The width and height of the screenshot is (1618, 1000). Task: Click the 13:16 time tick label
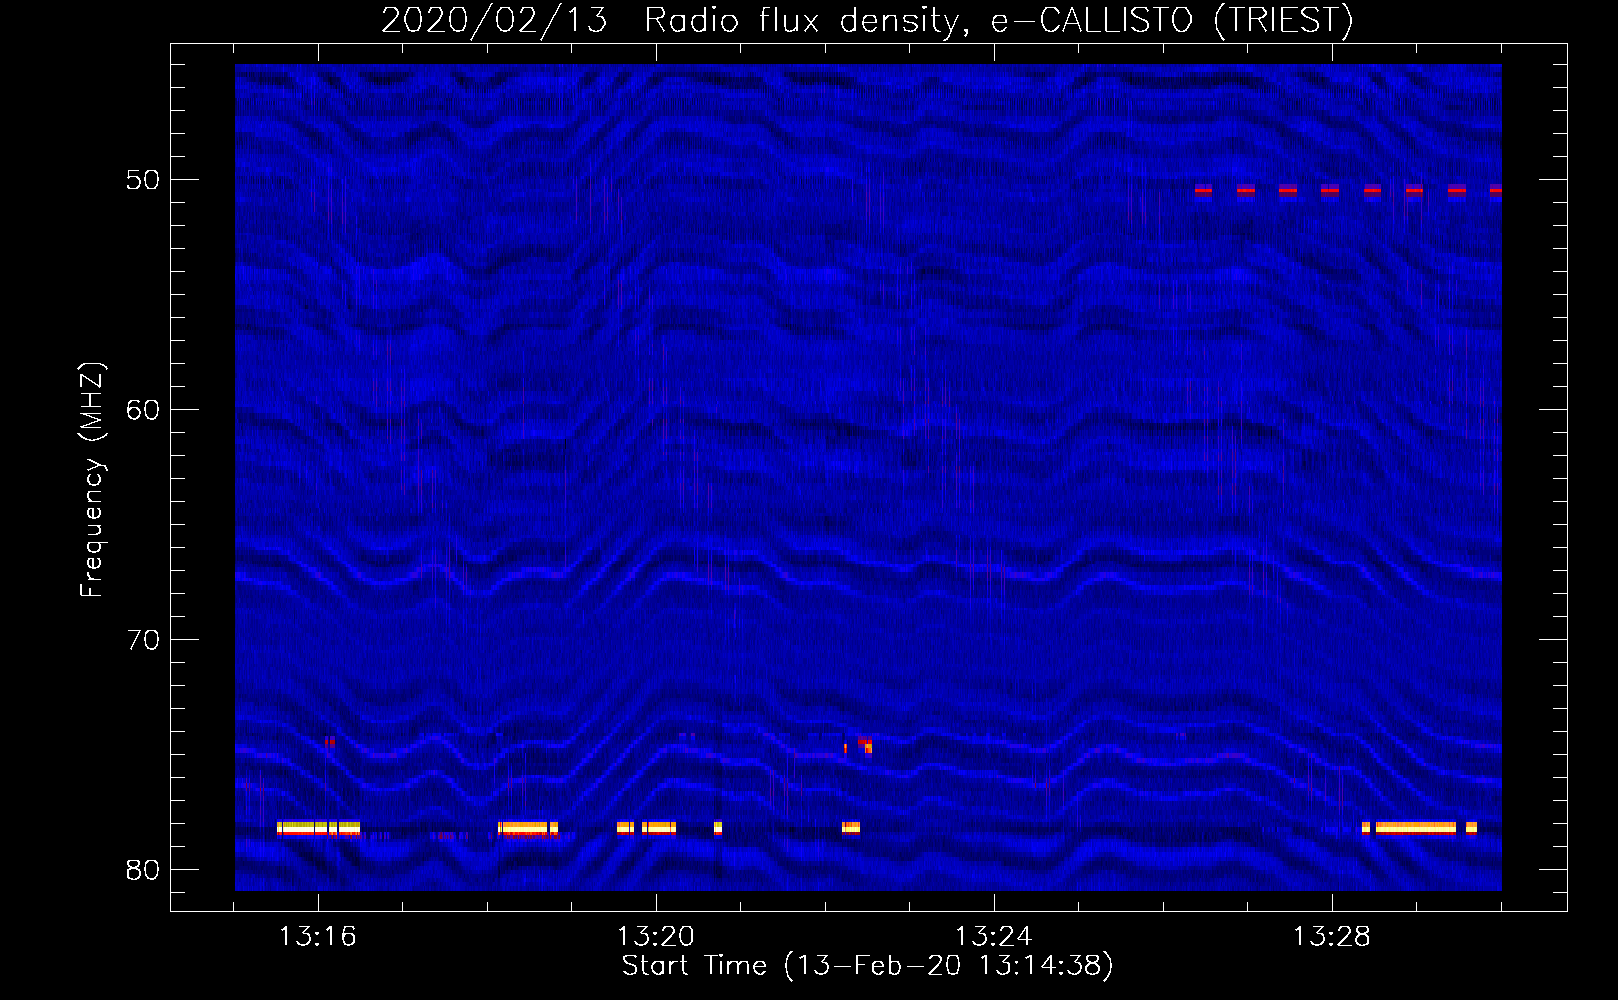(318, 937)
